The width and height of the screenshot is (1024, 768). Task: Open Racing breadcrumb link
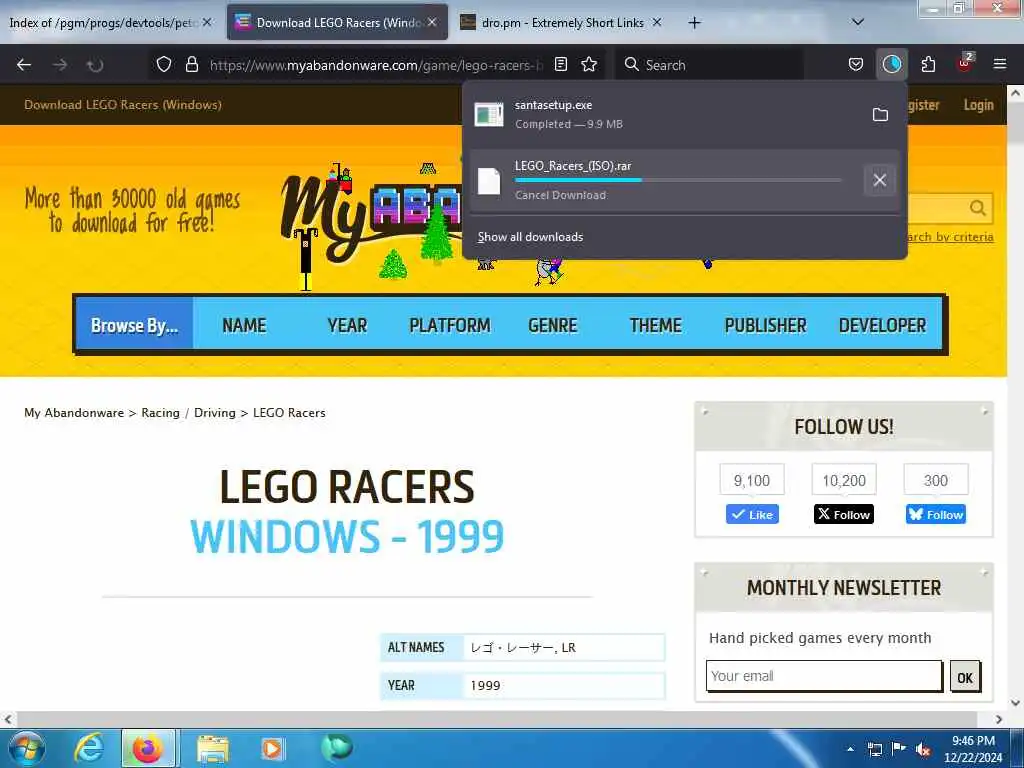(160, 413)
